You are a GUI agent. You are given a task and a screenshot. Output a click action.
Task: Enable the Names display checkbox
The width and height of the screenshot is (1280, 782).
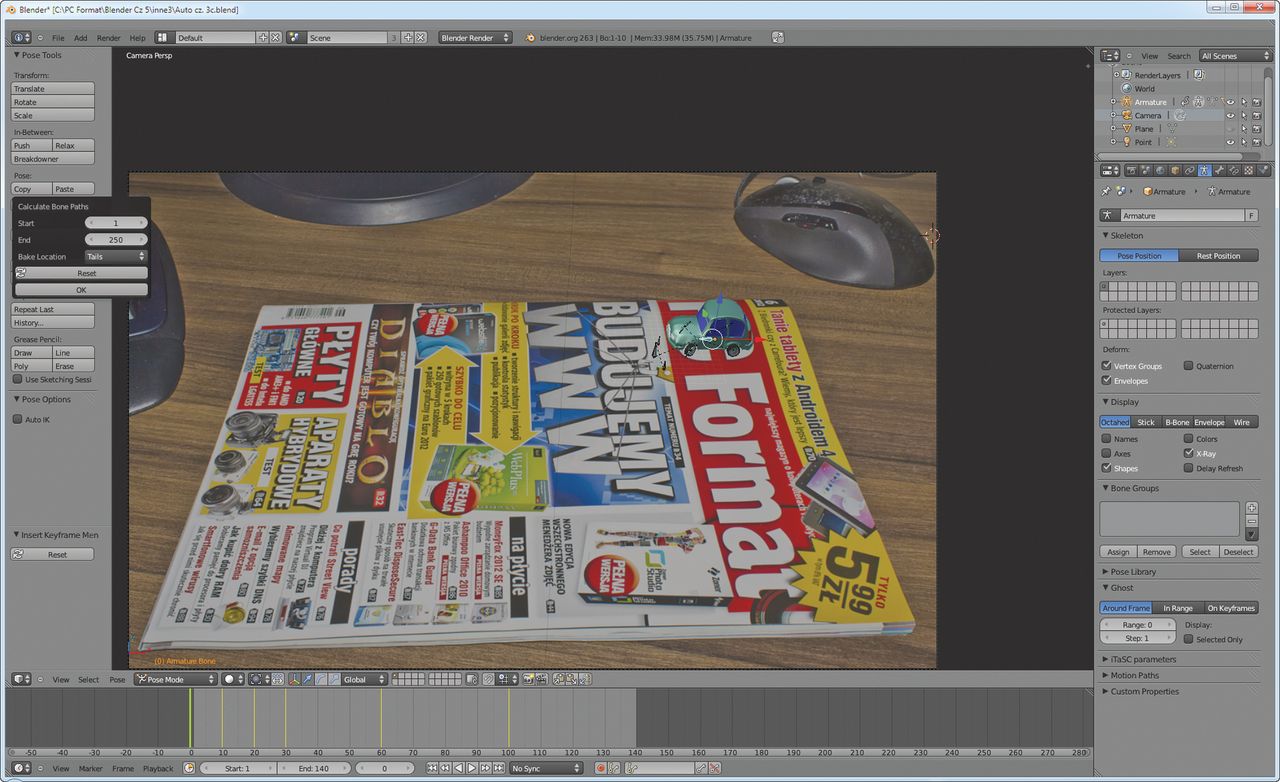point(1106,438)
